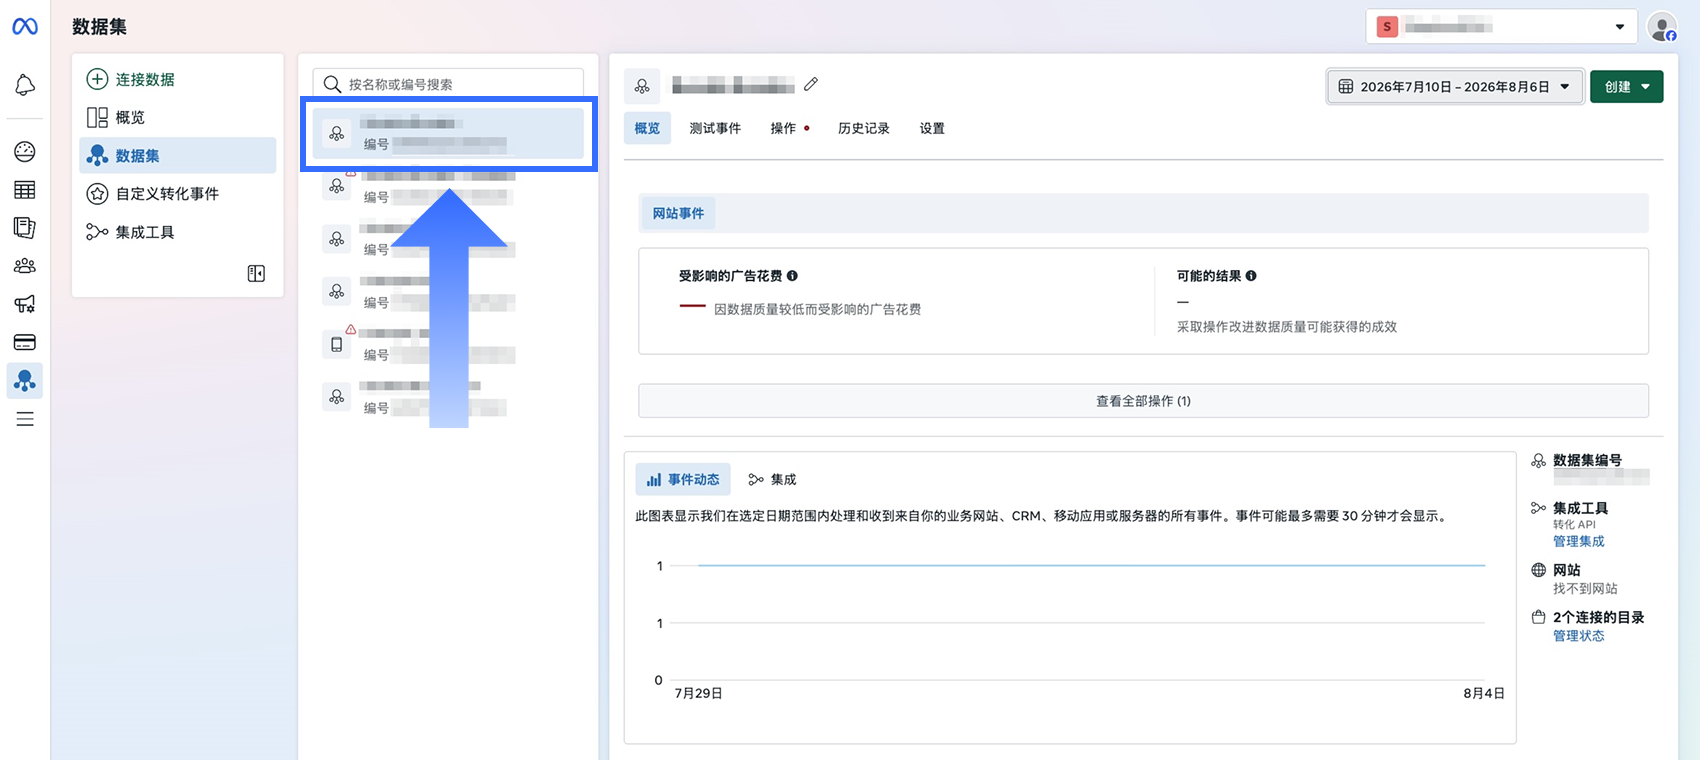This screenshot has height=760, width=1700.
Task: Click the 8月4日 axis label
Action: 1483,693
